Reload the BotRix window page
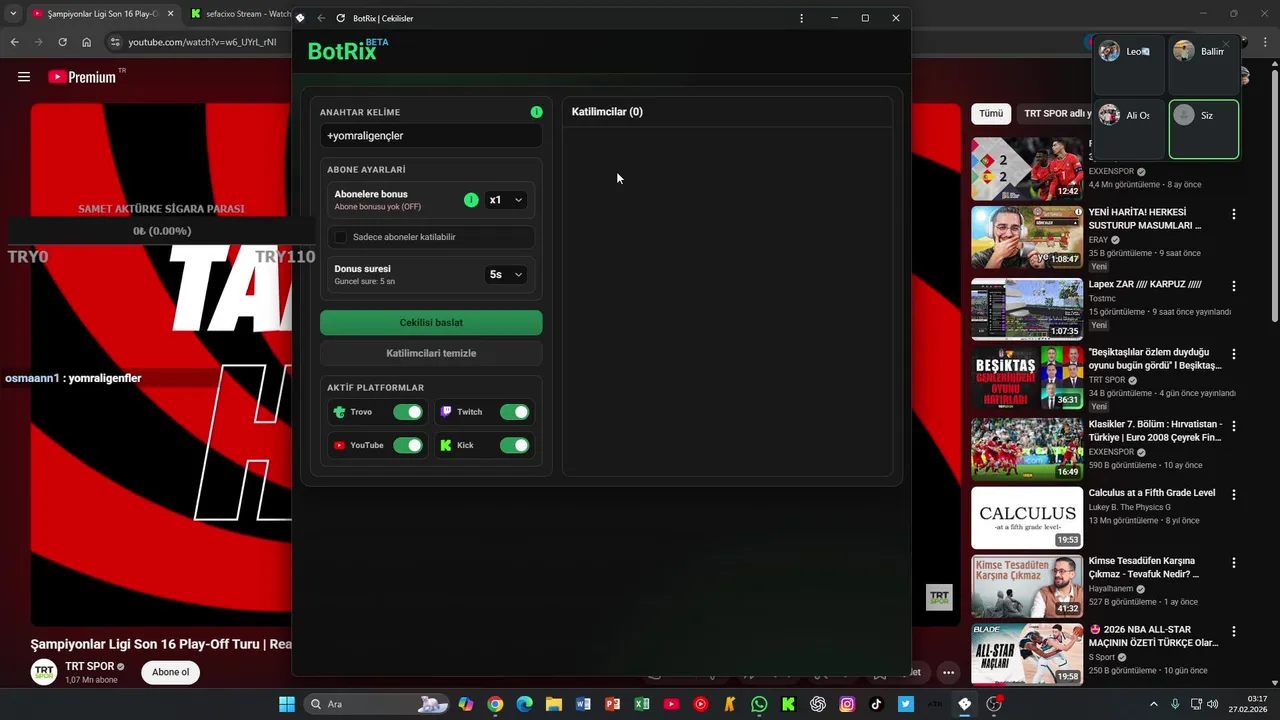1280x720 pixels. [341, 18]
